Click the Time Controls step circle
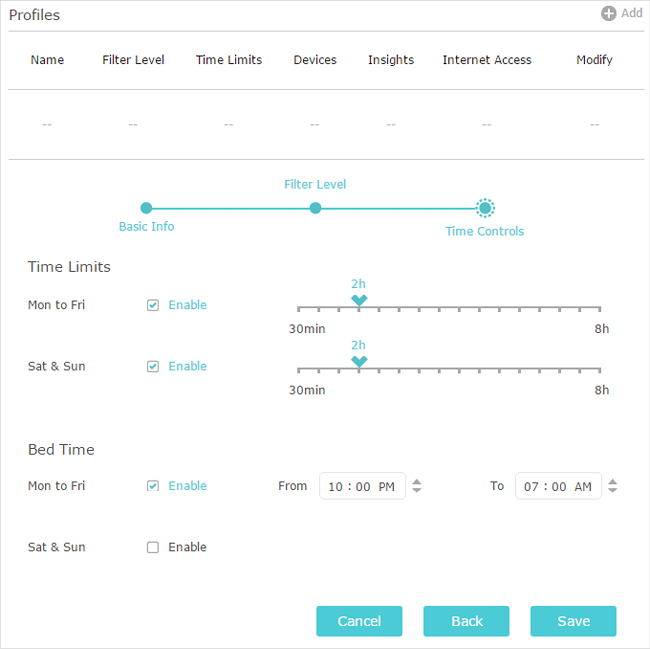Image resolution: width=650 pixels, height=649 pixels. pyautogui.click(x=485, y=208)
